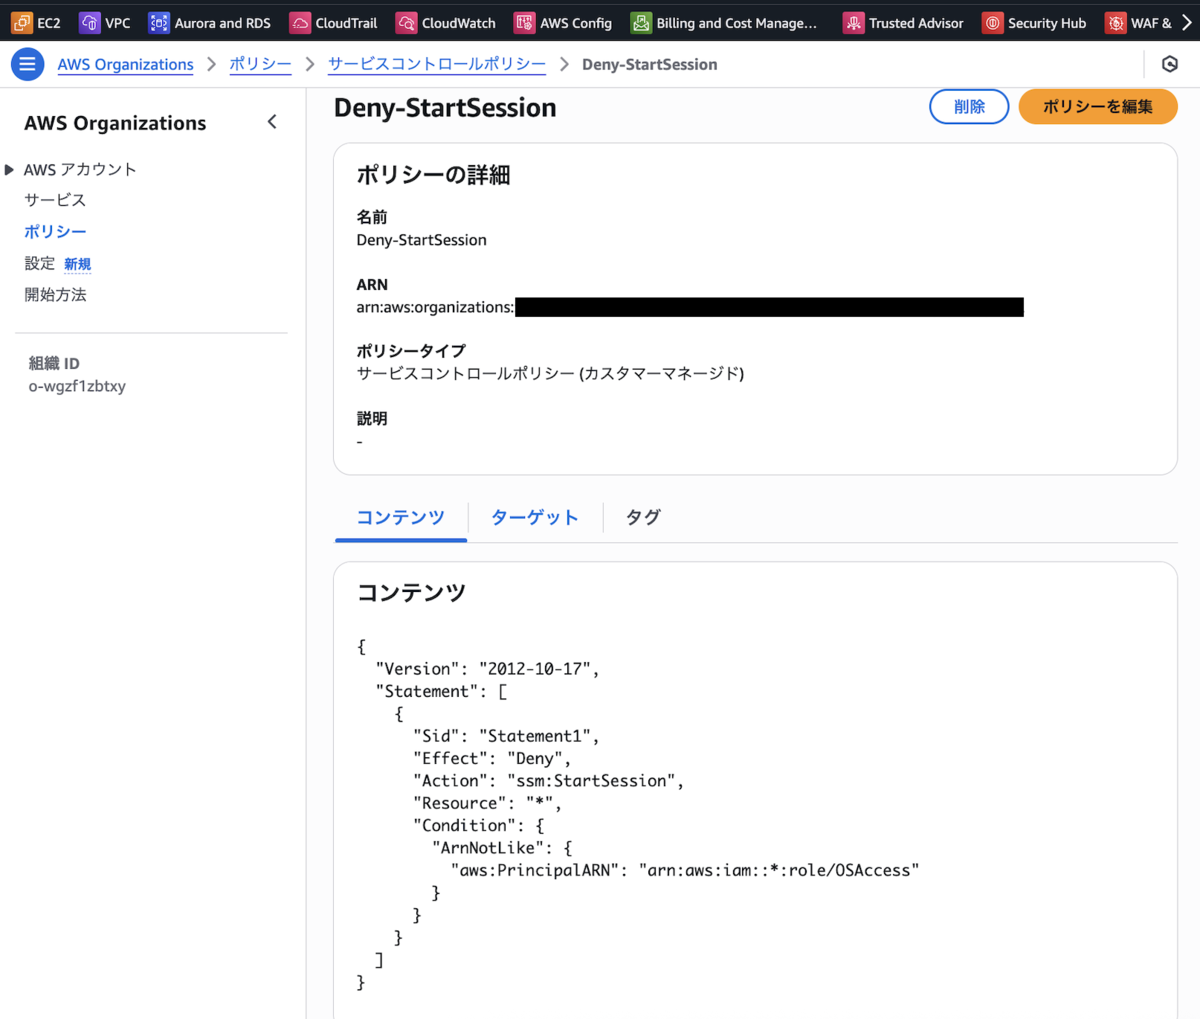
Task: Go to AWS Organizations breadcrumb
Action: (125, 64)
